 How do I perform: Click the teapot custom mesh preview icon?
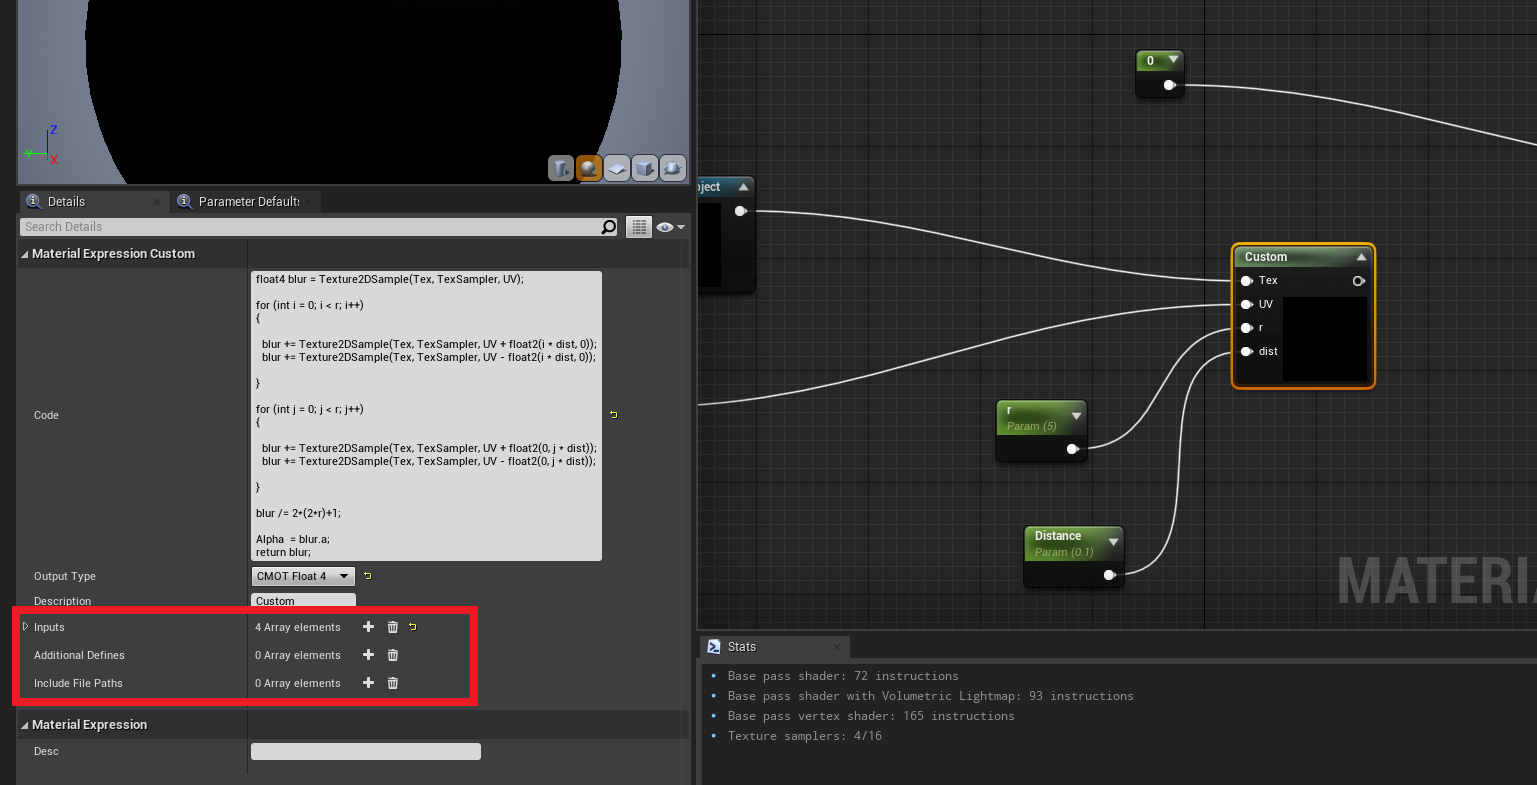click(x=673, y=168)
